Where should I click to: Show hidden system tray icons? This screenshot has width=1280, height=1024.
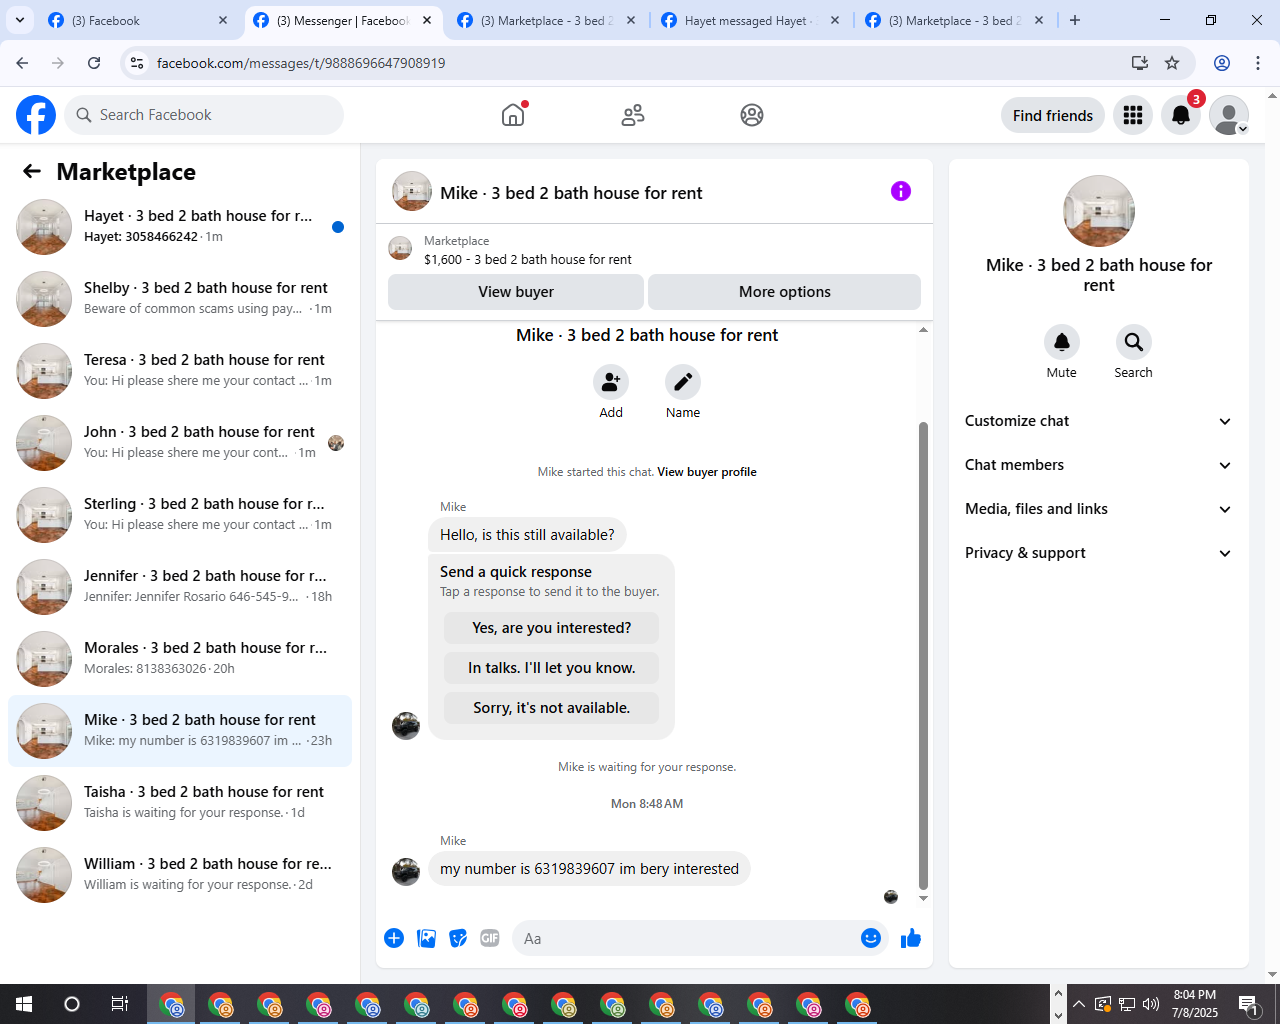click(x=1079, y=1004)
